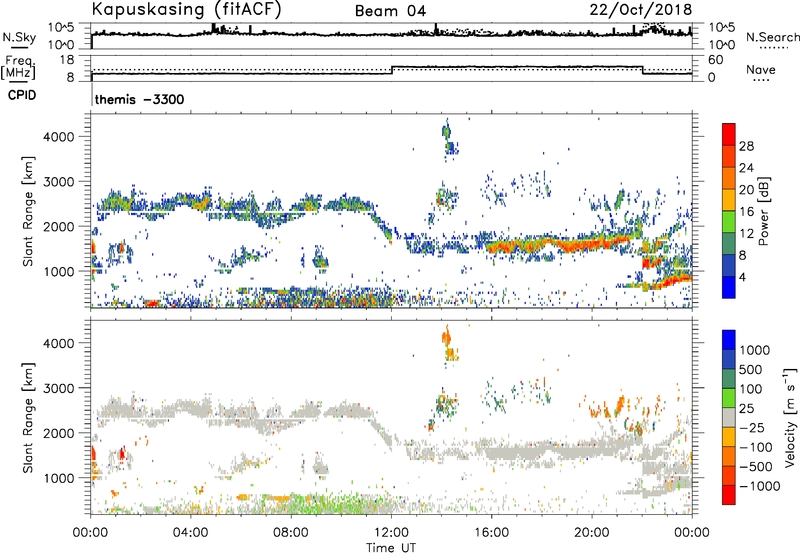Click the '1000' tick on velocity colorbar
Viewport: 800px width, 554px height.
[x=754, y=350]
